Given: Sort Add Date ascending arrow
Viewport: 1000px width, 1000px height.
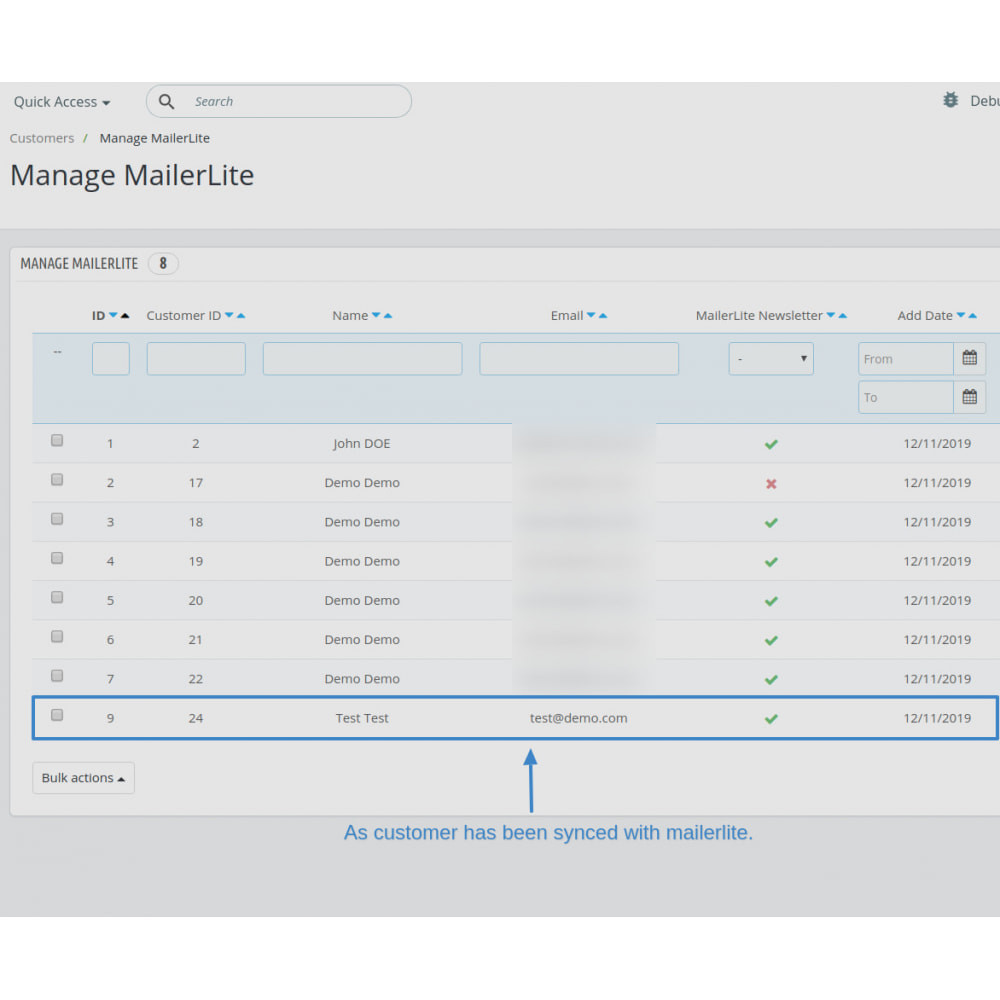Looking at the screenshot, I should coord(973,315).
